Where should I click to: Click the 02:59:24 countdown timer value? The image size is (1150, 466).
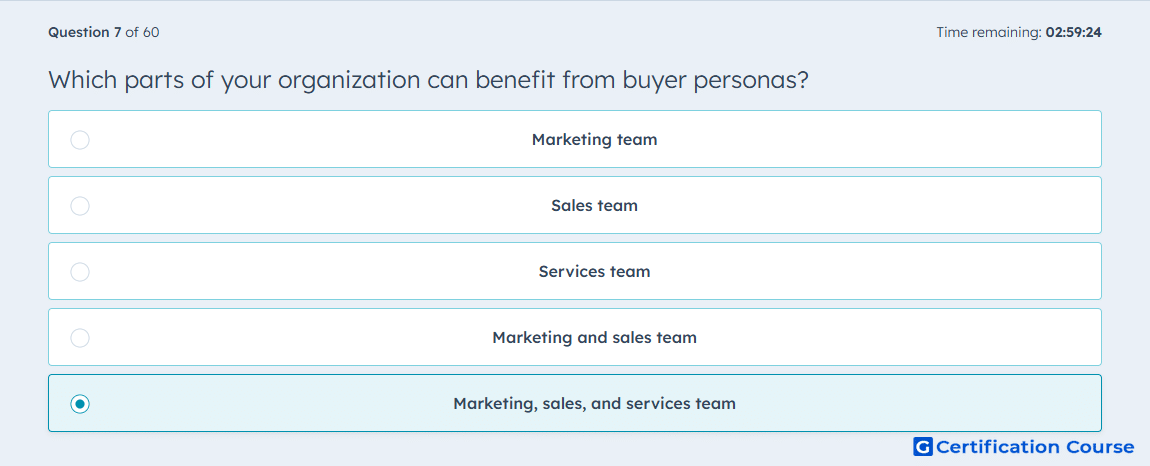click(1074, 32)
